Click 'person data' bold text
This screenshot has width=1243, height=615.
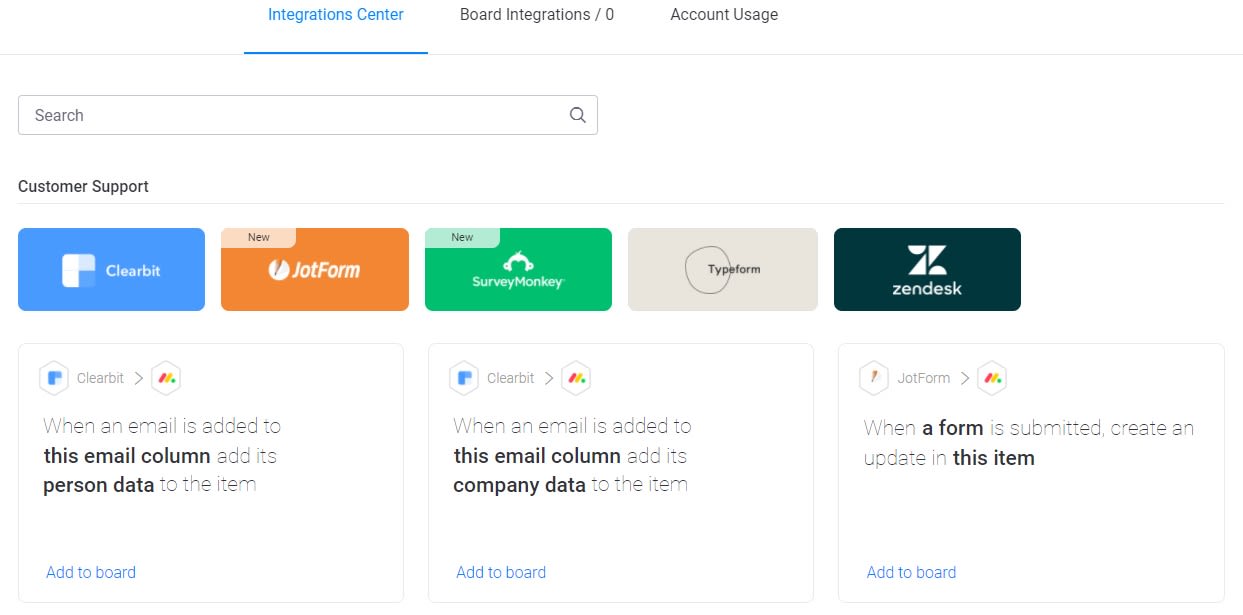(x=99, y=486)
